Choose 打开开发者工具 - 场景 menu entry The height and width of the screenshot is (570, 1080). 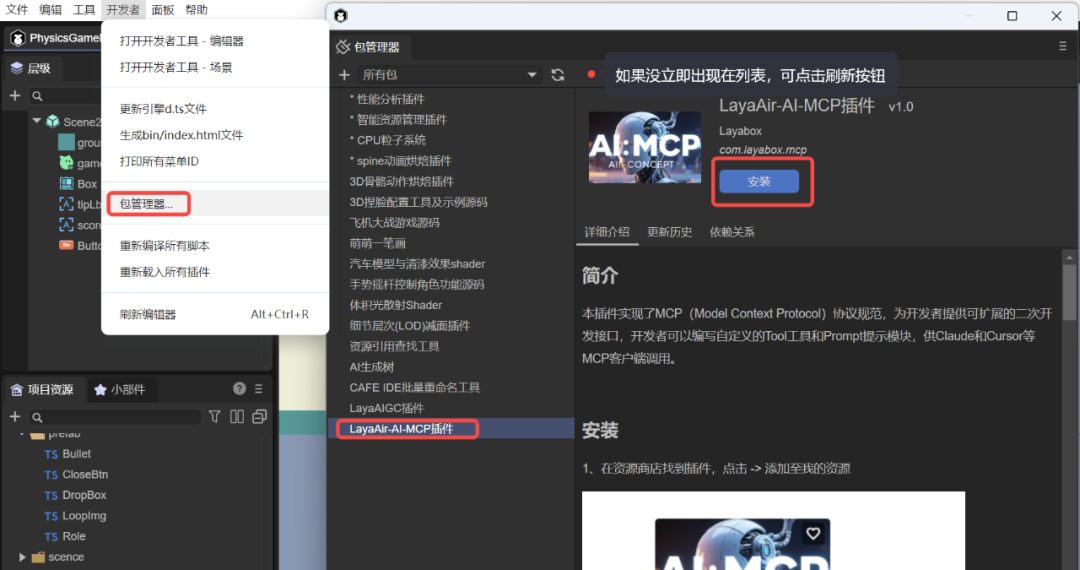point(215,67)
